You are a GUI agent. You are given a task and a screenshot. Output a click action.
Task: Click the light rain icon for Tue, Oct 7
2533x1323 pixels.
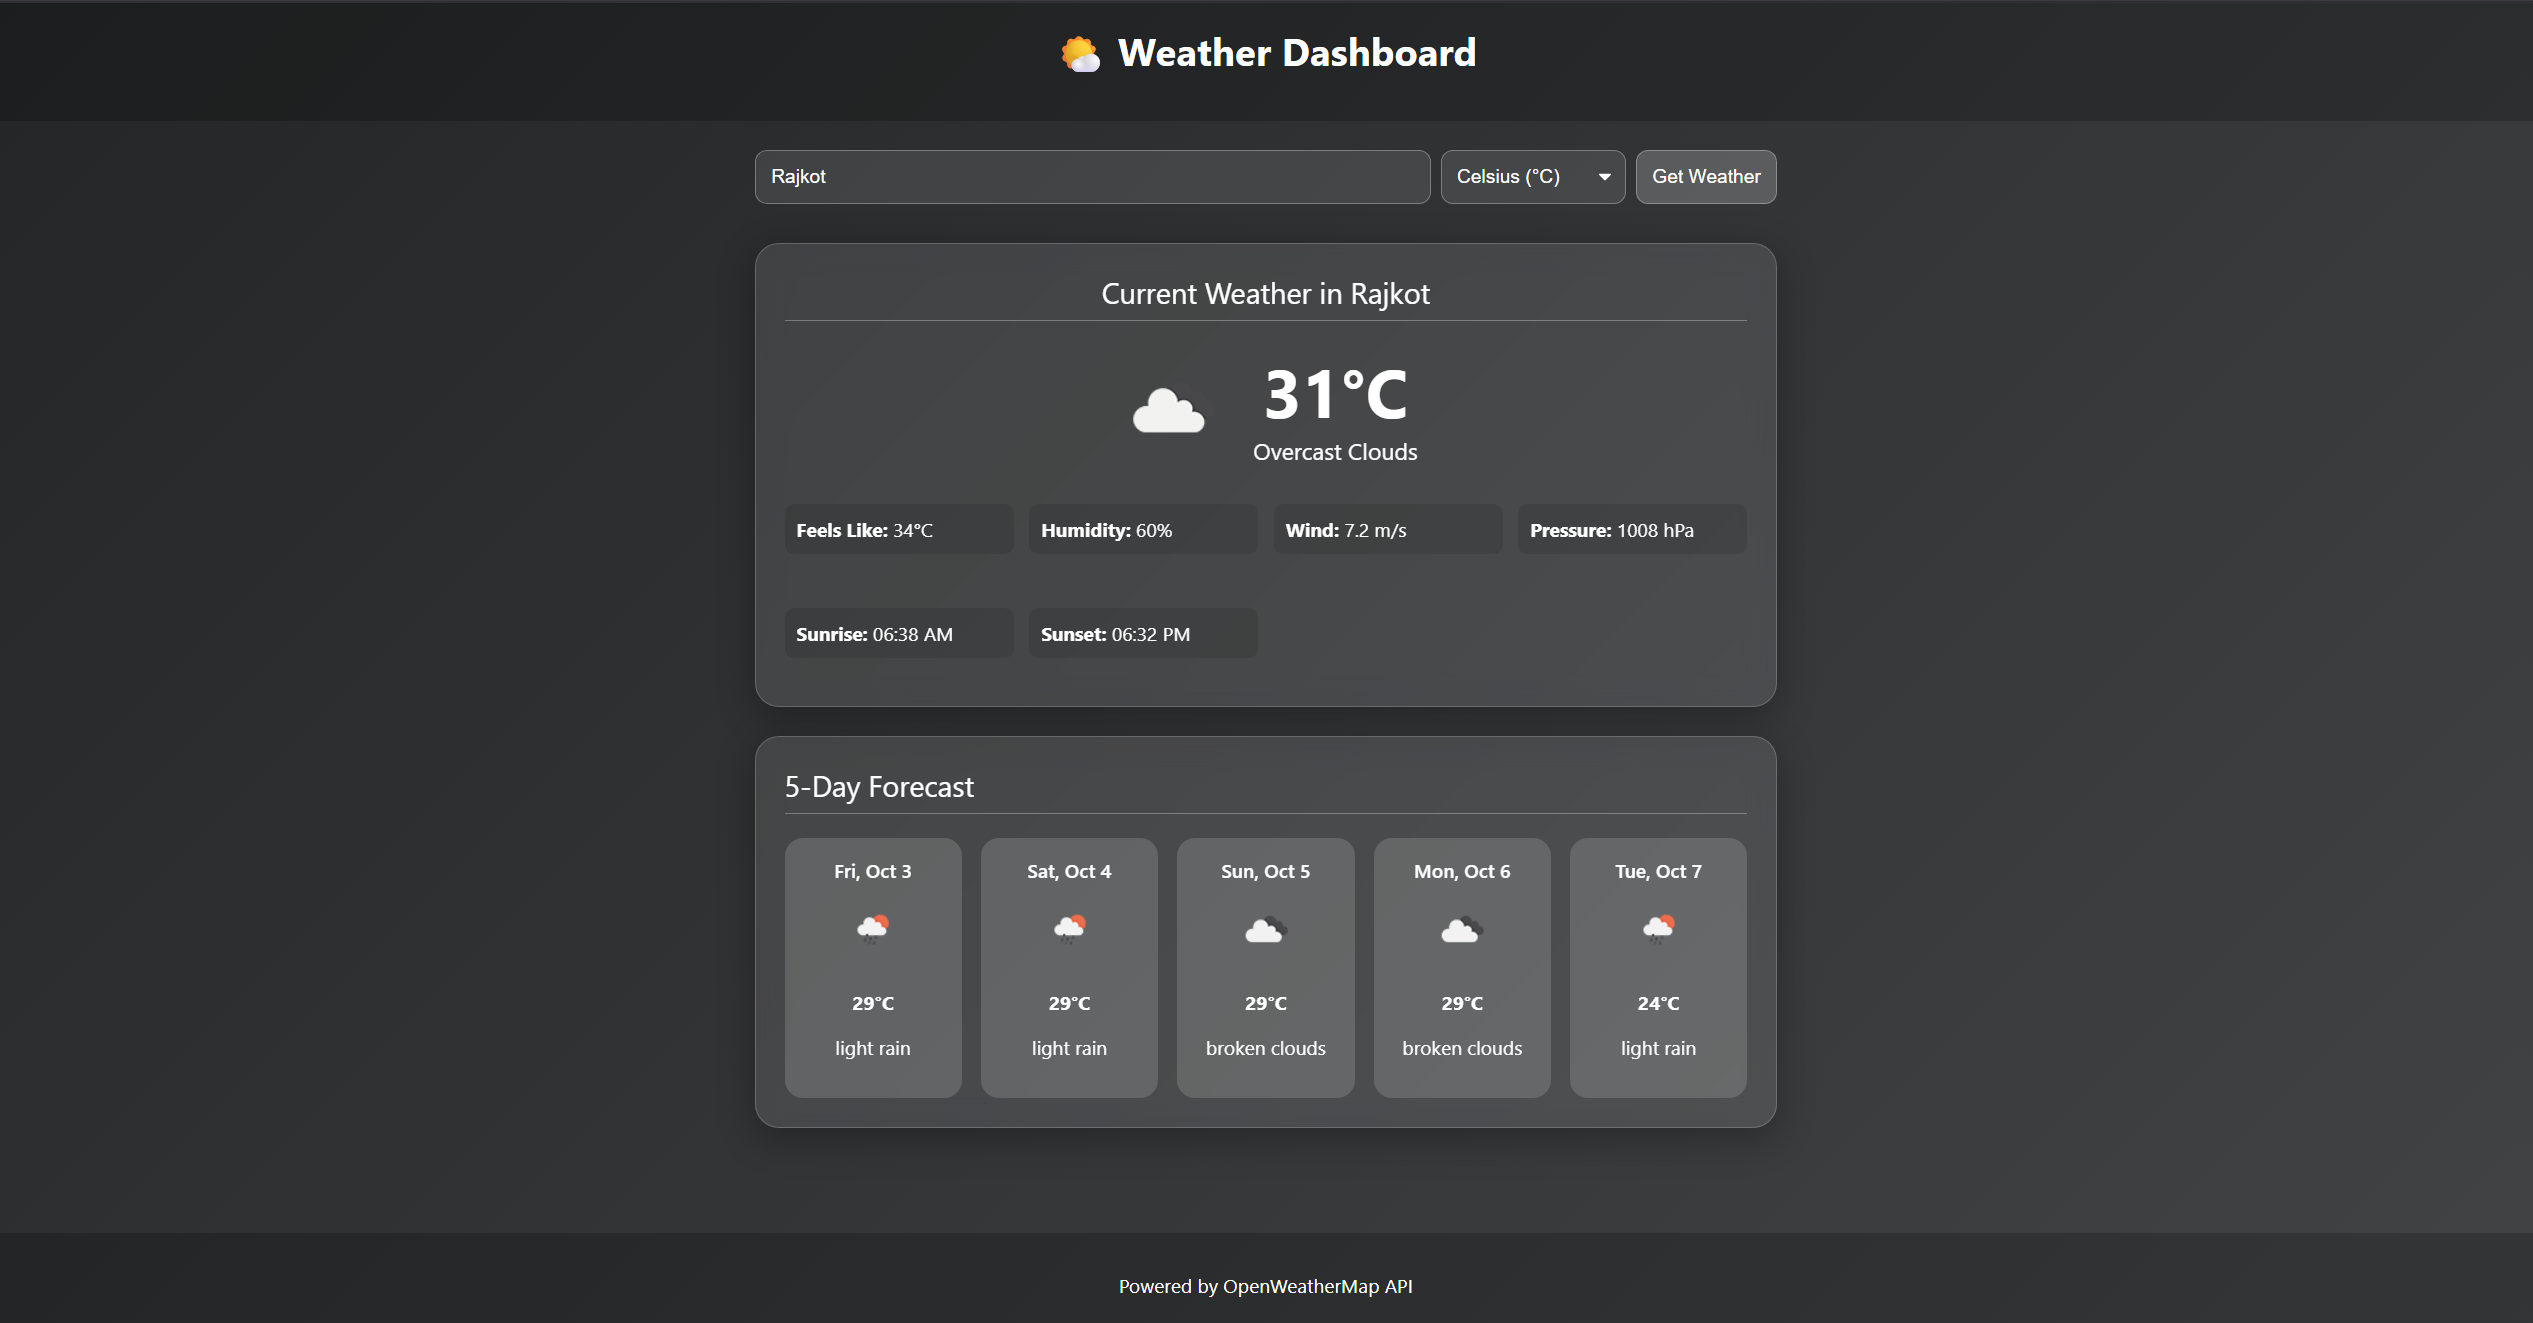[1657, 929]
